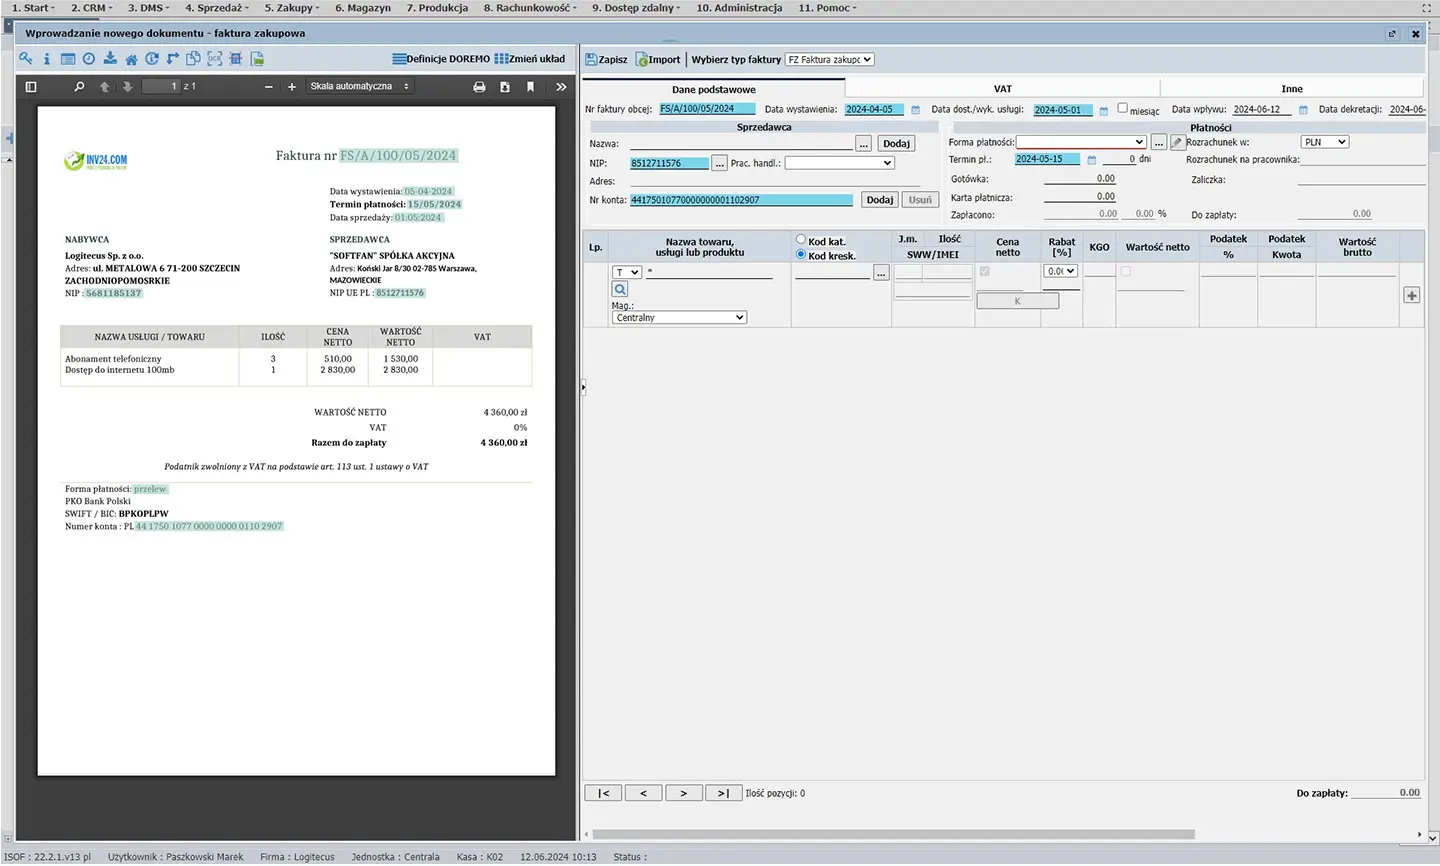
Task: Click the Zapisz save button
Action: pyautogui.click(x=606, y=60)
